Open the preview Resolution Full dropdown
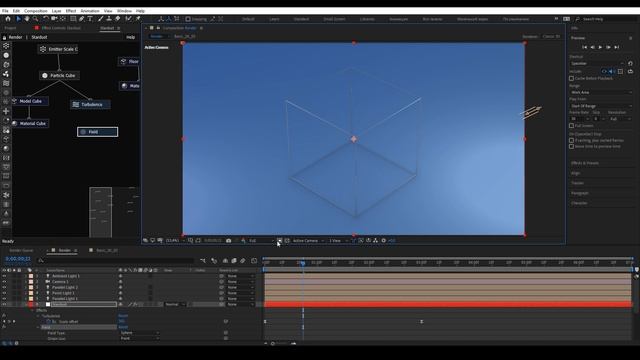 coord(620,119)
